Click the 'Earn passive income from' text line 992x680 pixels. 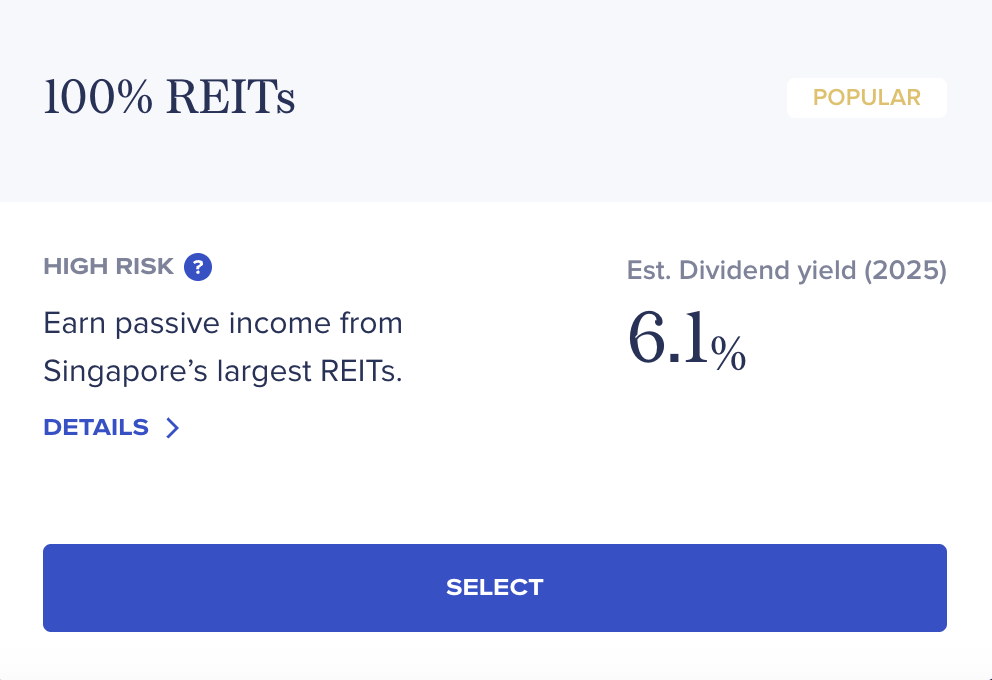223,324
